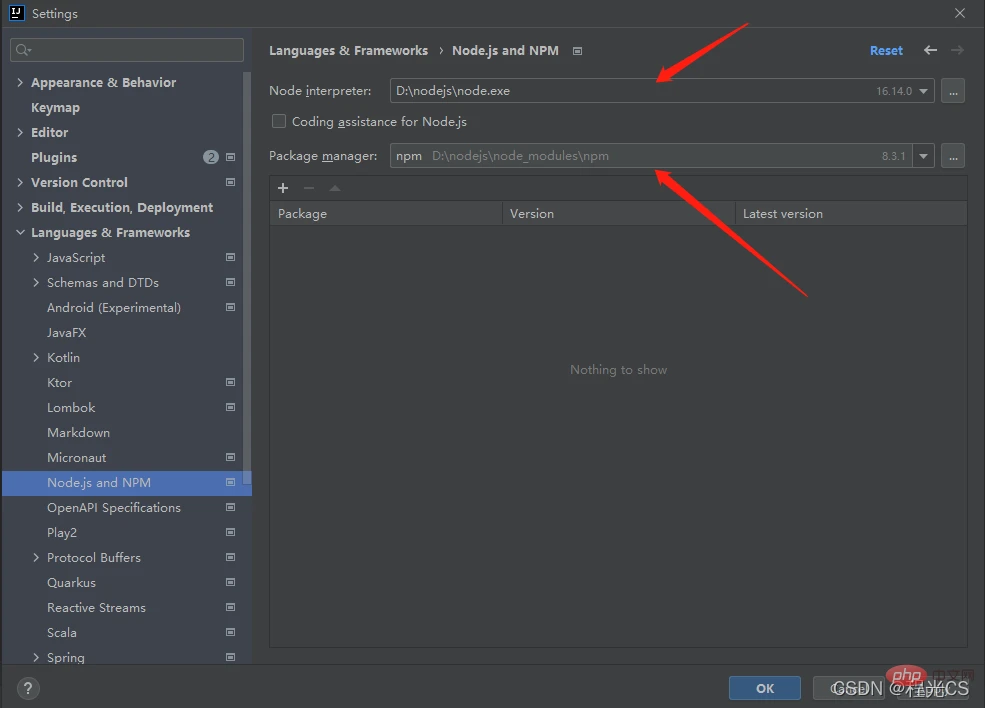Select OpenAPI Specifications settings page
The width and height of the screenshot is (985, 708).
tap(114, 508)
